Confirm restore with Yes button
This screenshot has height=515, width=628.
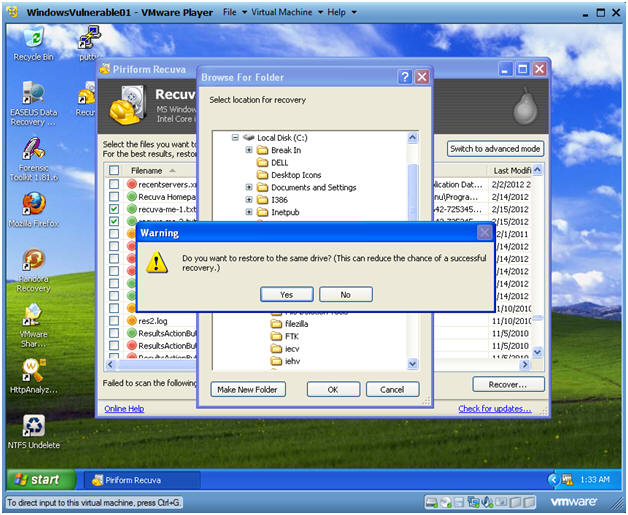tap(287, 294)
